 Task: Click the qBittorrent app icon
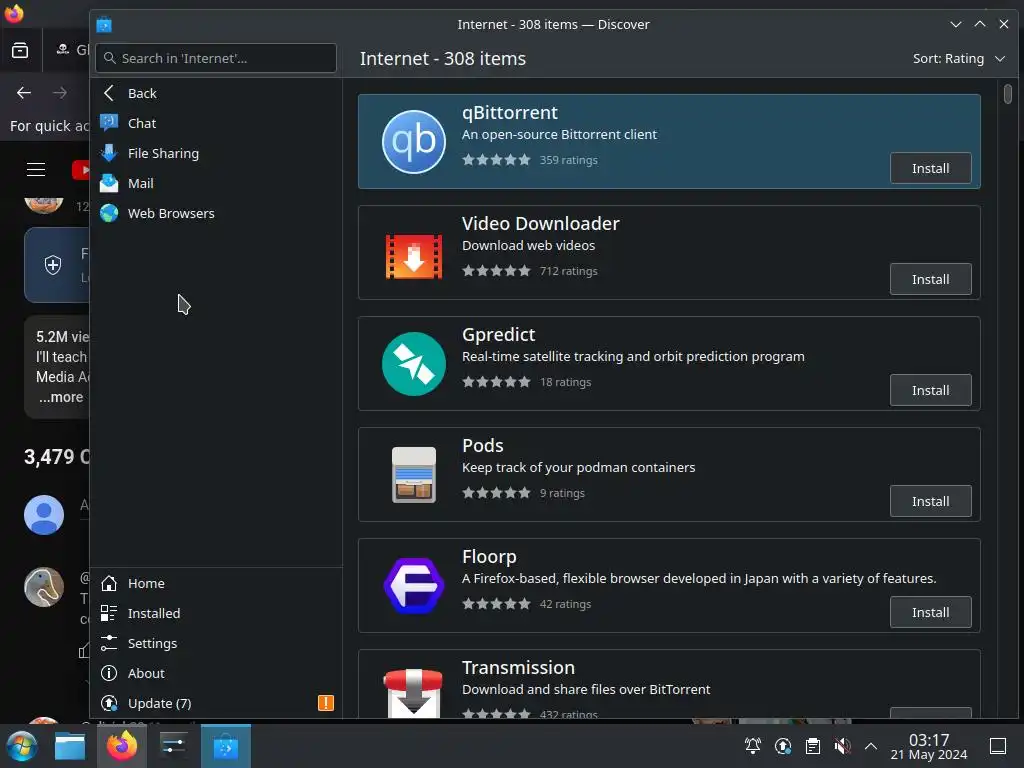coord(413,142)
